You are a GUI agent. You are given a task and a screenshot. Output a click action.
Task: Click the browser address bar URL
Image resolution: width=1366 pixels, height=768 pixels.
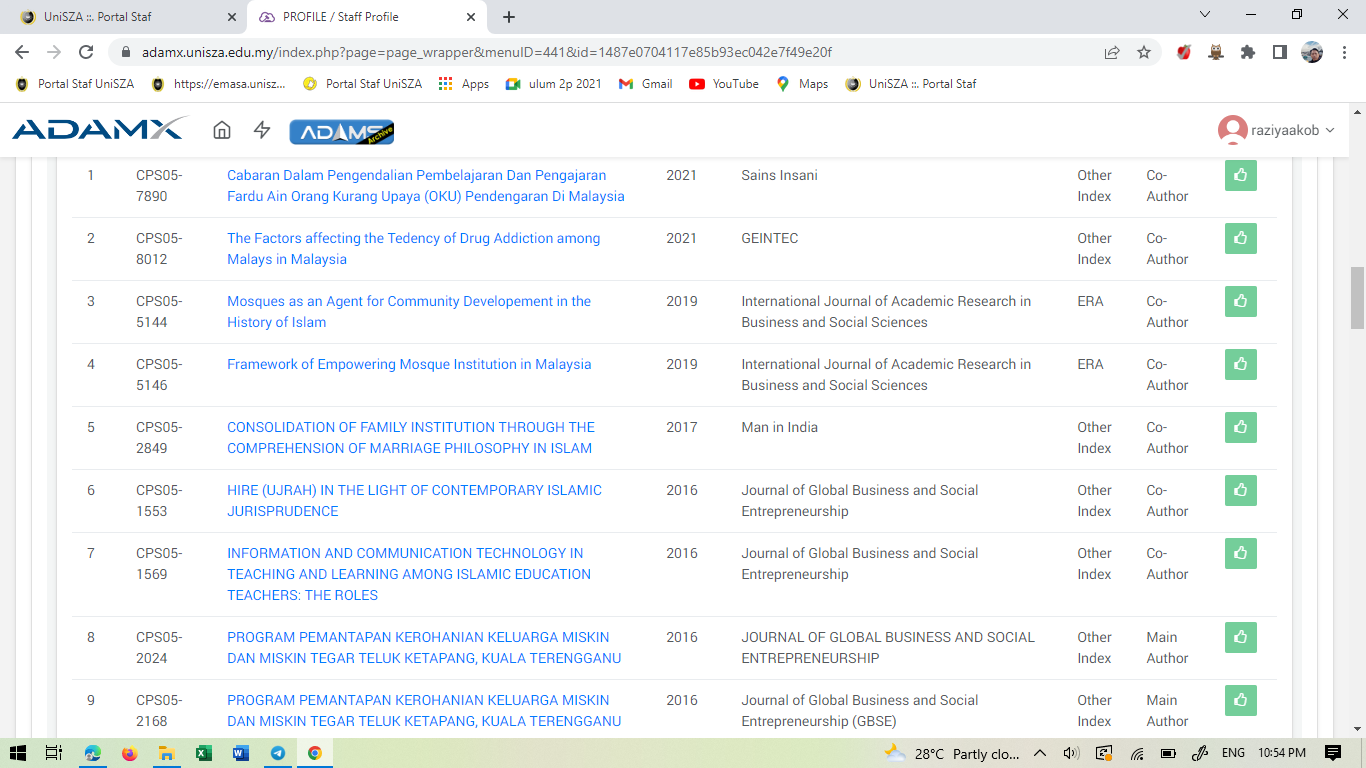[487, 52]
